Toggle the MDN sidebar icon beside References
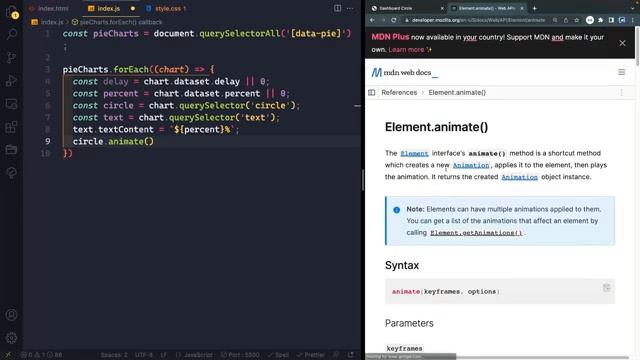This screenshot has width=640, height=360. click(x=371, y=93)
